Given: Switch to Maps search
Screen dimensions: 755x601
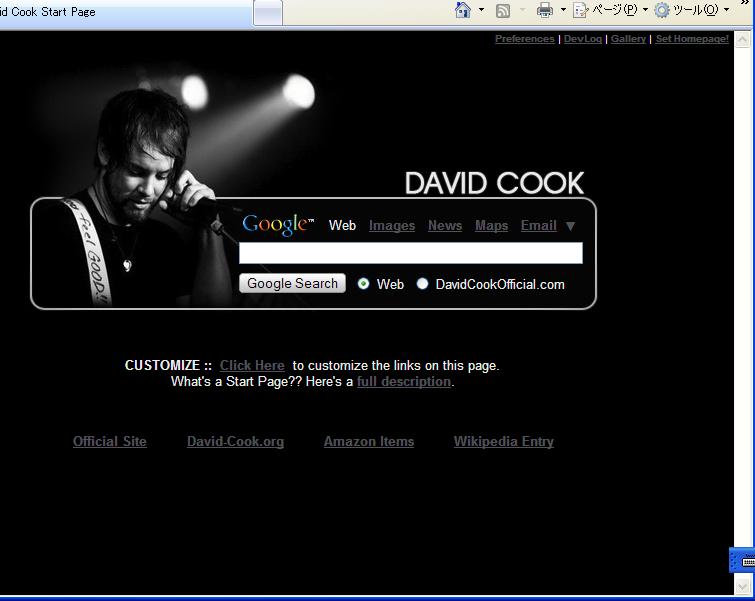Looking at the screenshot, I should [x=491, y=225].
